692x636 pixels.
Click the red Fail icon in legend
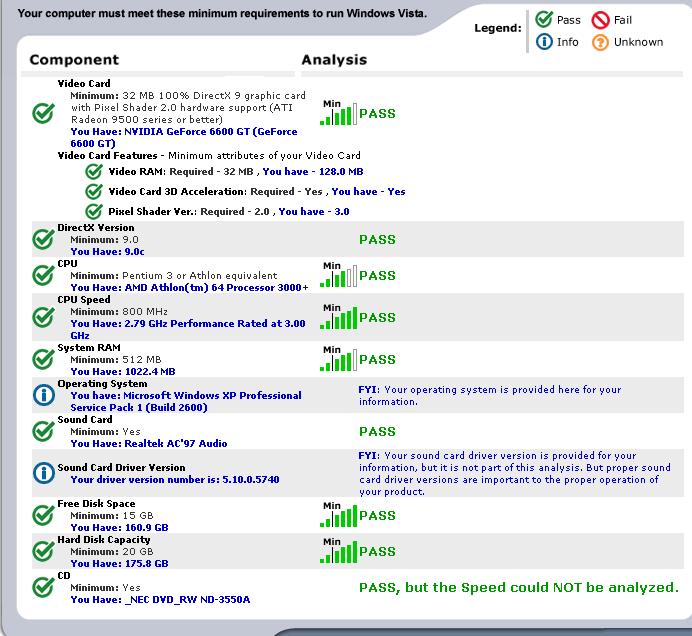point(599,20)
